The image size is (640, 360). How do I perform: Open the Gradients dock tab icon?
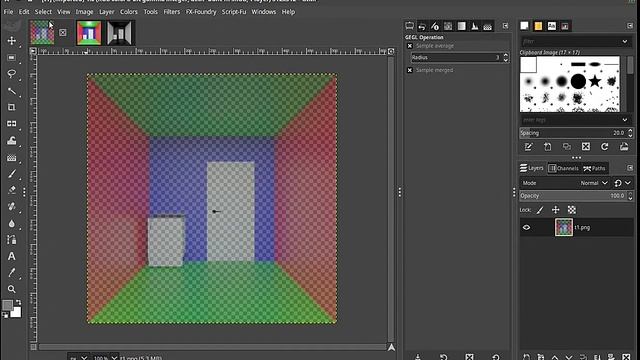point(461,26)
